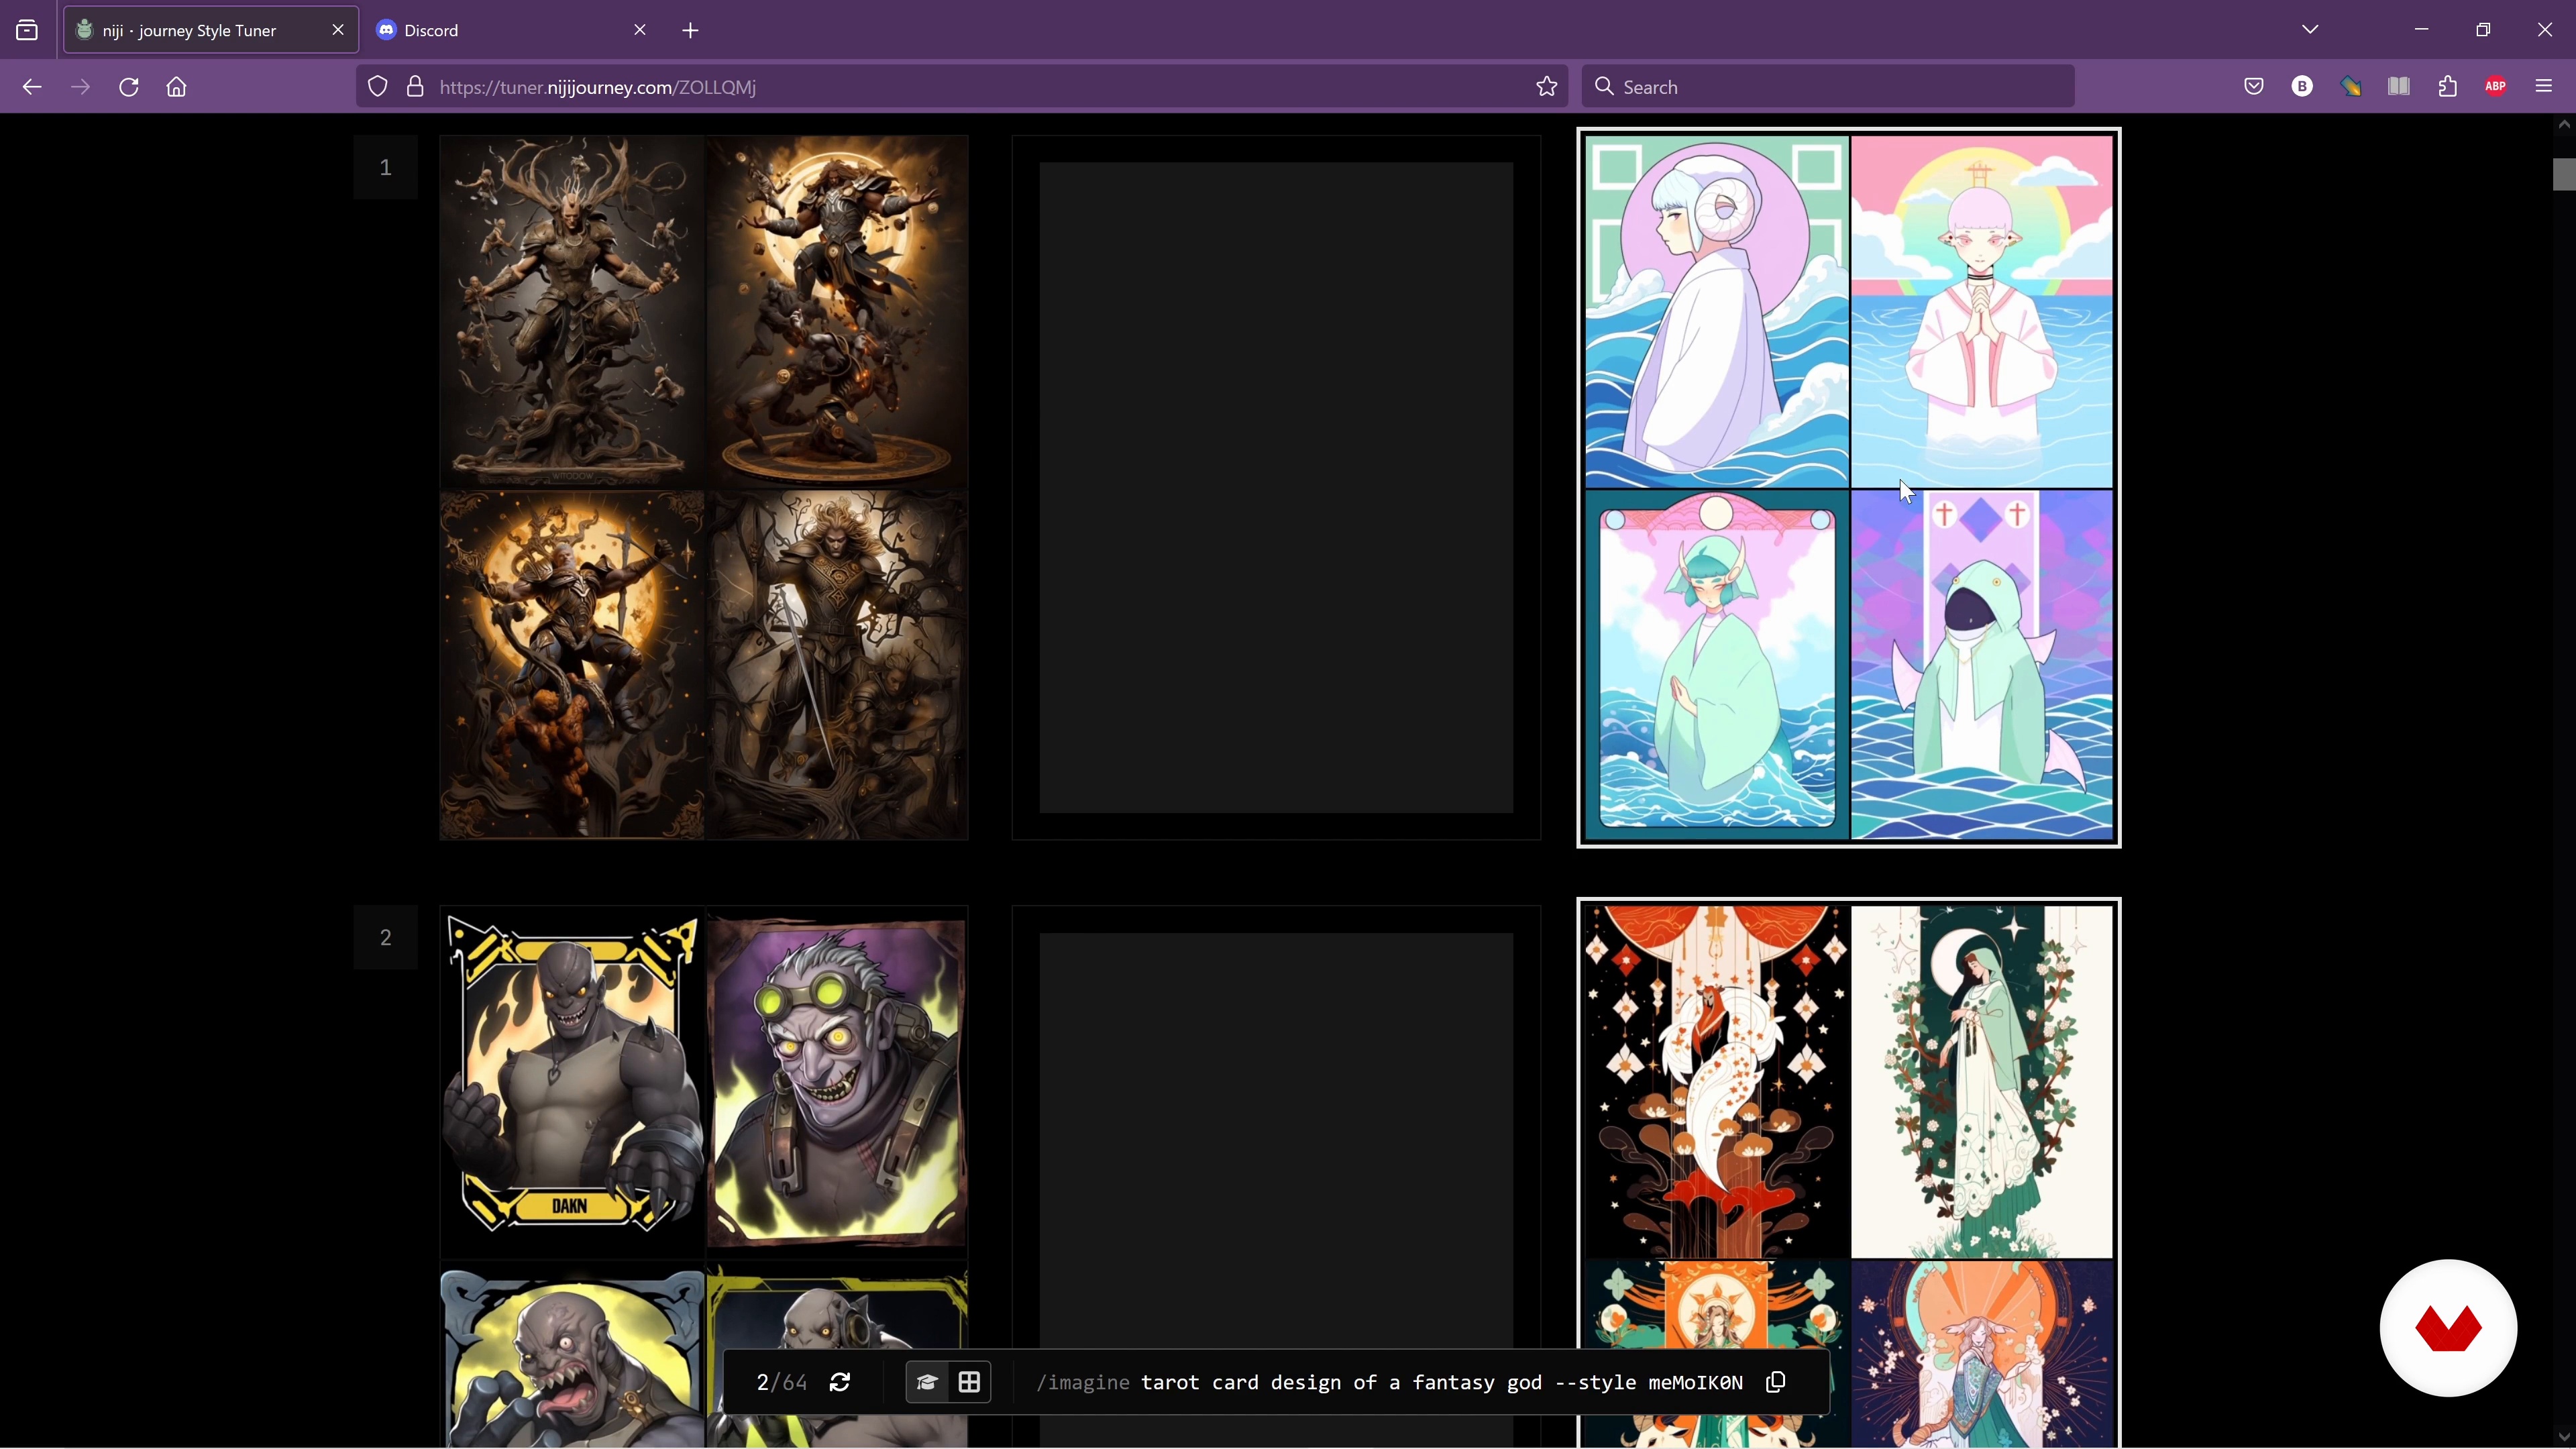Open the browser hamburger application menu

point(2544,87)
